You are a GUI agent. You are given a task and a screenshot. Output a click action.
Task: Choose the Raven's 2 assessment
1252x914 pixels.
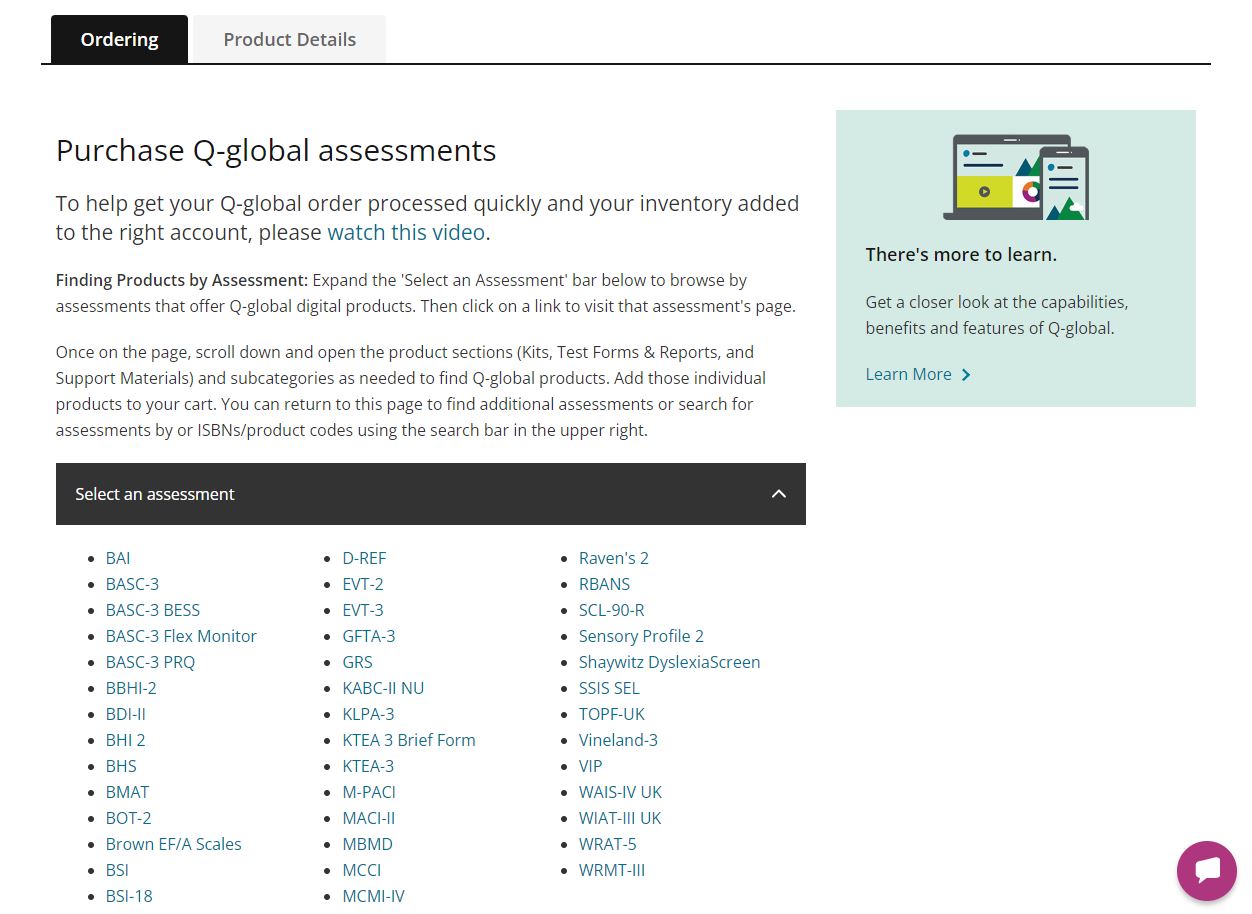click(x=613, y=558)
